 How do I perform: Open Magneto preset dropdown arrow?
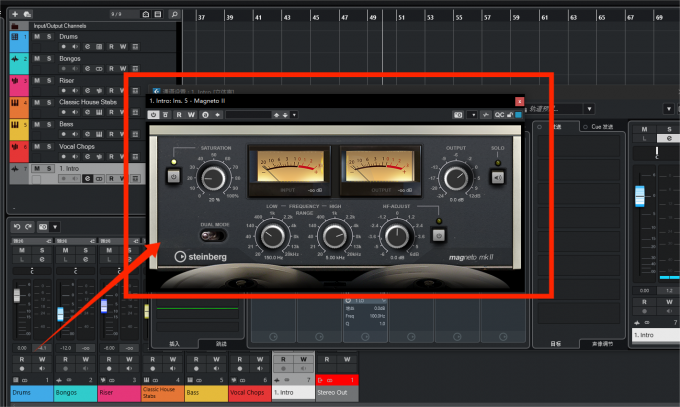pos(294,115)
